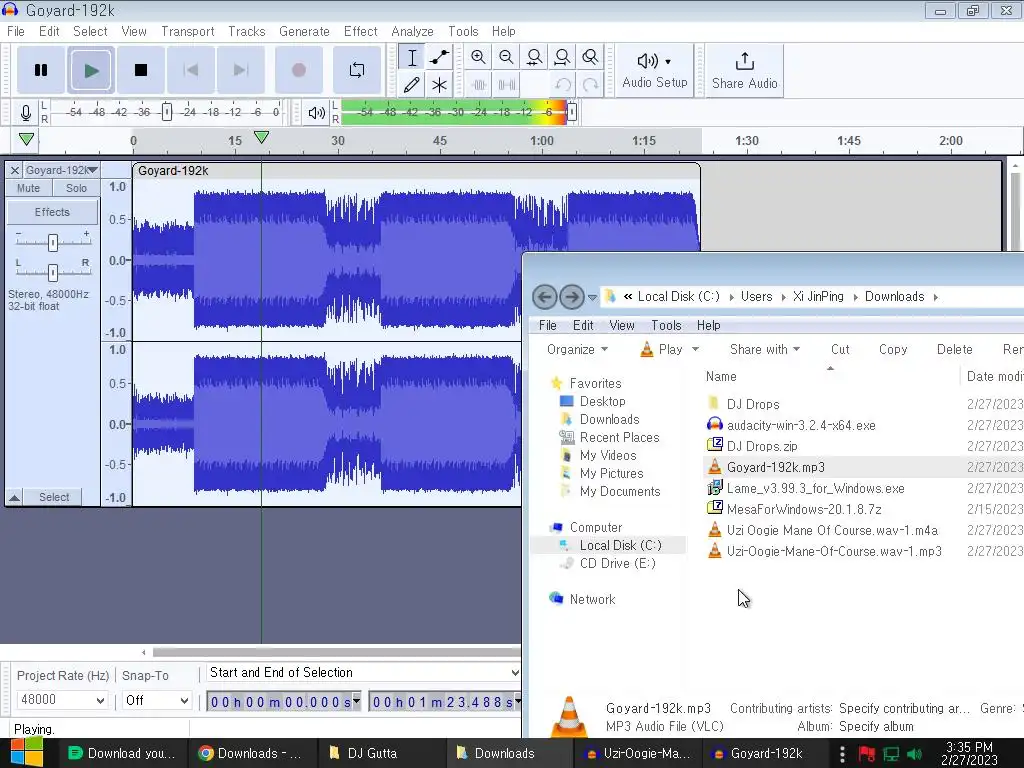
Task: Click the Redo arrow icon
Action: click(x=590, y=85)
